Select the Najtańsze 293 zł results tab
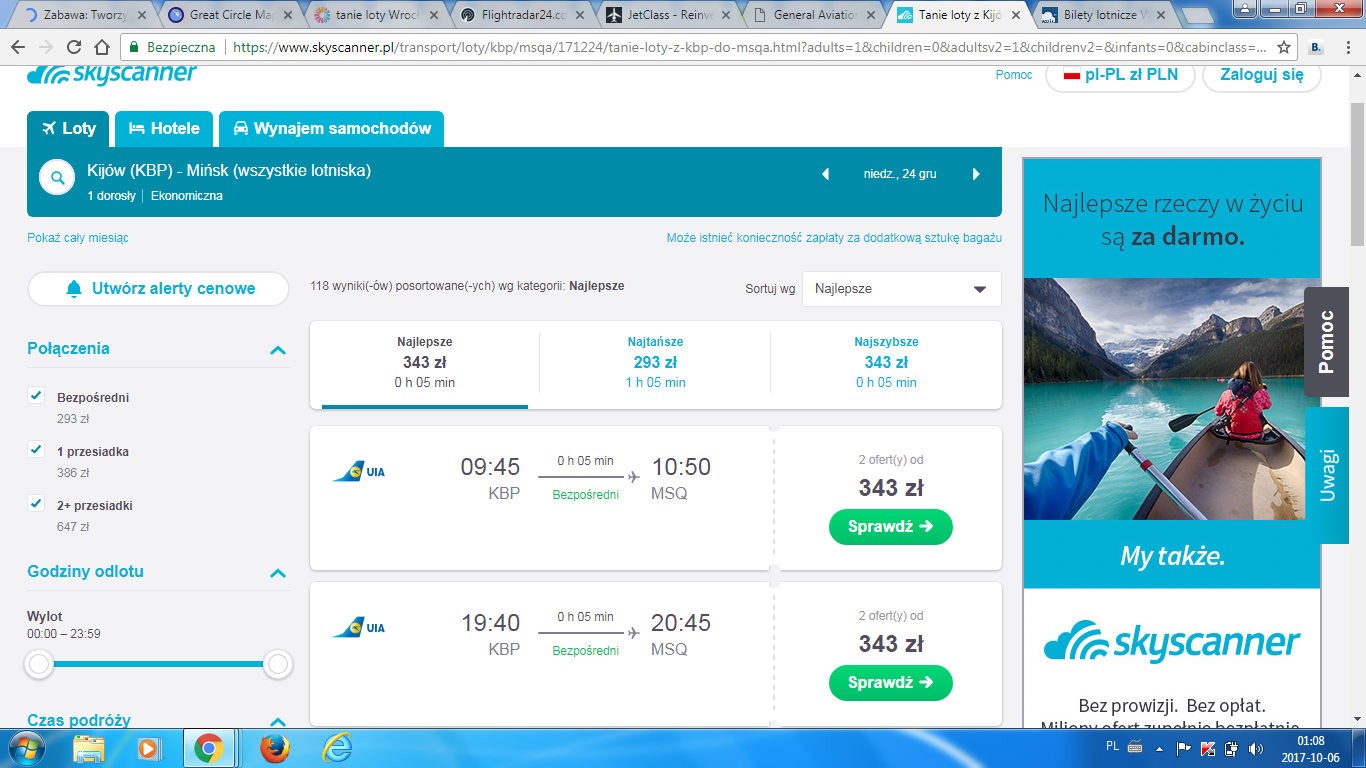1366x768 pixels. (x=655, y=362)
